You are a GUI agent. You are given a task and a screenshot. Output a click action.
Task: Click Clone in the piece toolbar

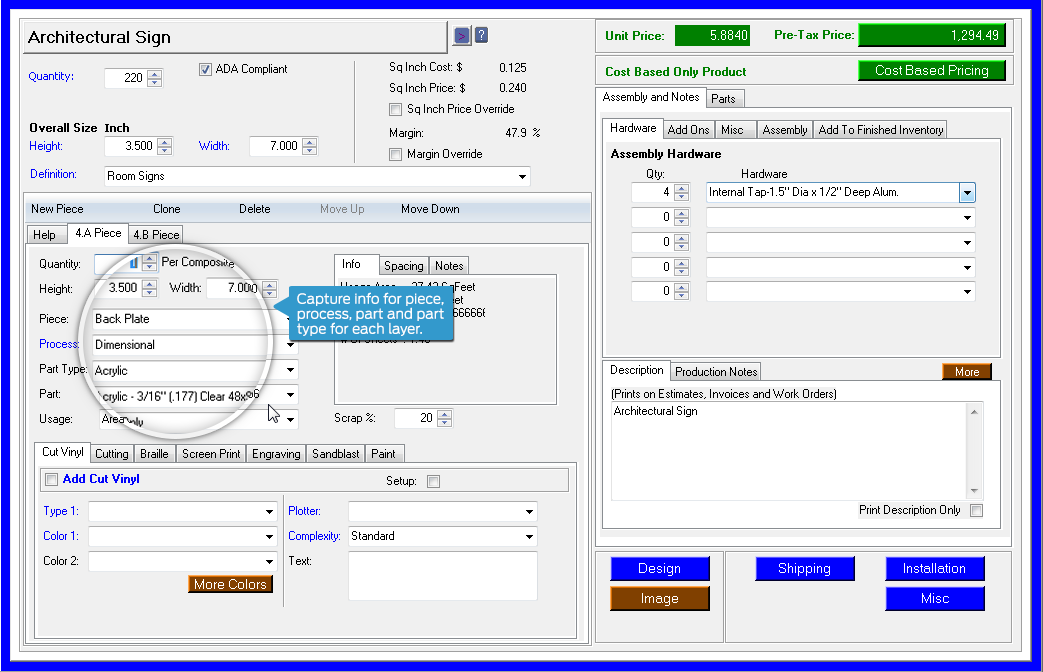(x=166, y=209)
